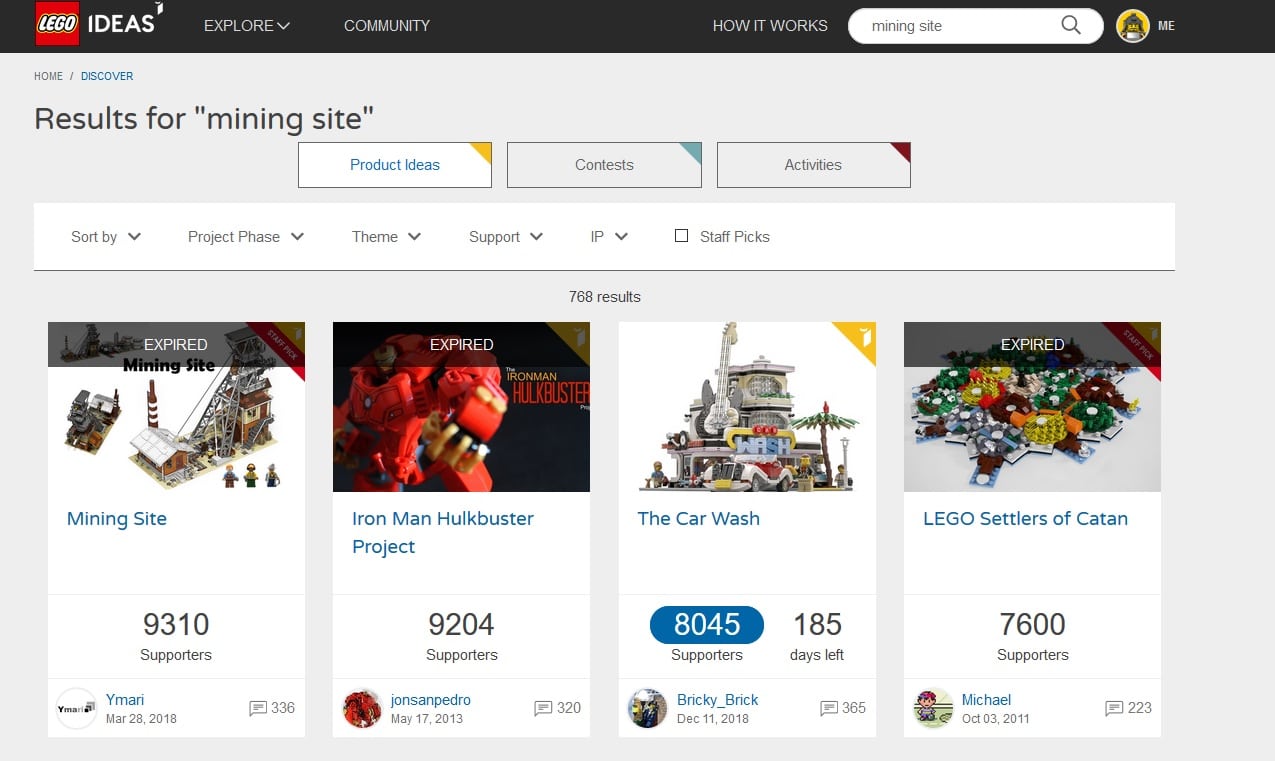Viewport: 1275px width, 761px height.
Task: Click the yellow bookmark corner on The Car Wash
Action: pos(861,336)
